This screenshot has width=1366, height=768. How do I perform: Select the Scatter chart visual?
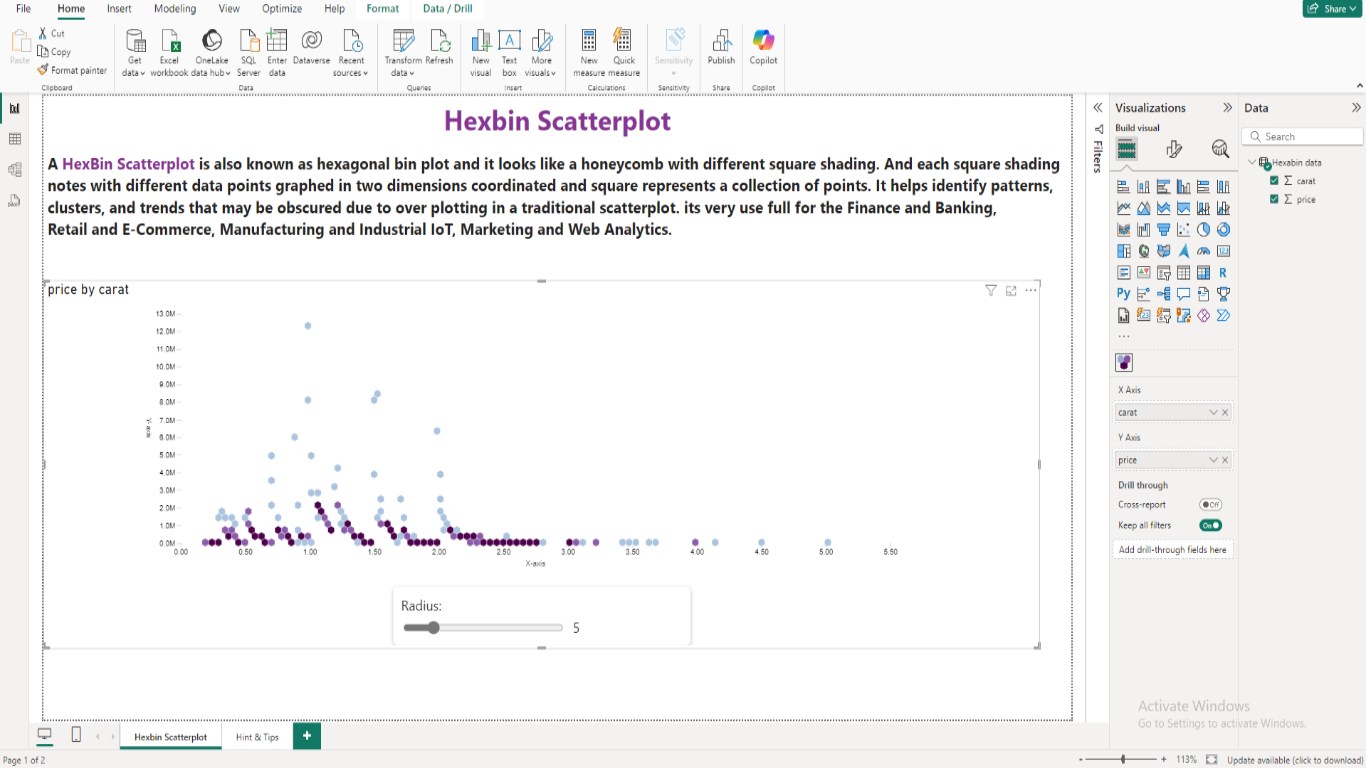1181,229
